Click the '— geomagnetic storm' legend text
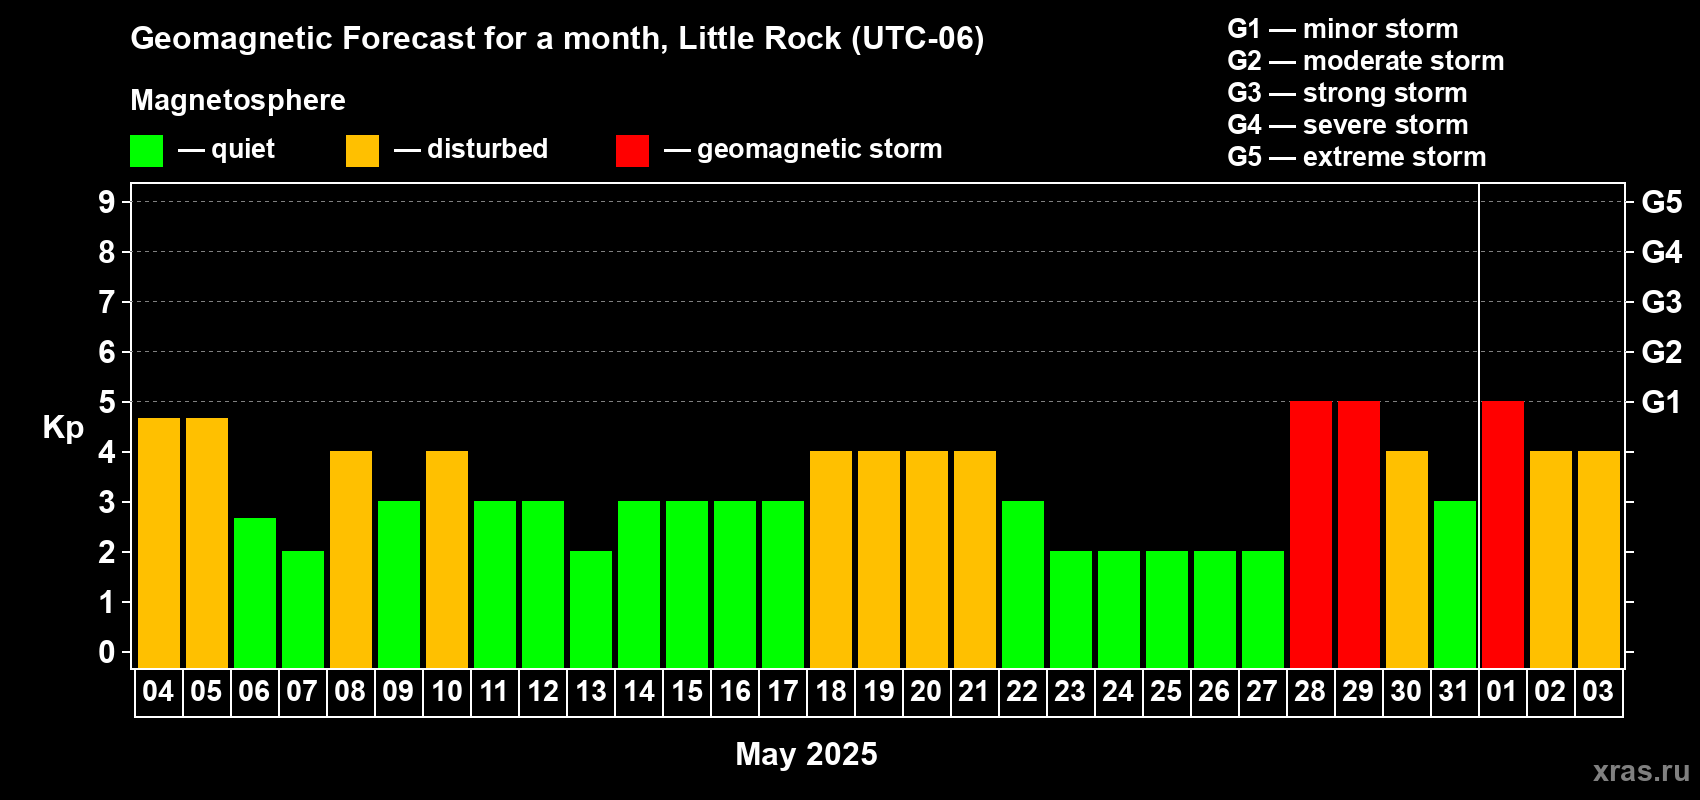The height and width of the screenshot is (800, 1700). 803,149
